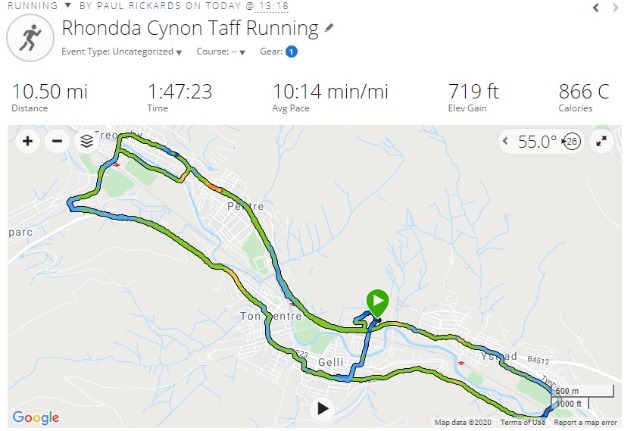Open the map layers selector
This screenshot has height=431, width=640.
tap(87, 141)
